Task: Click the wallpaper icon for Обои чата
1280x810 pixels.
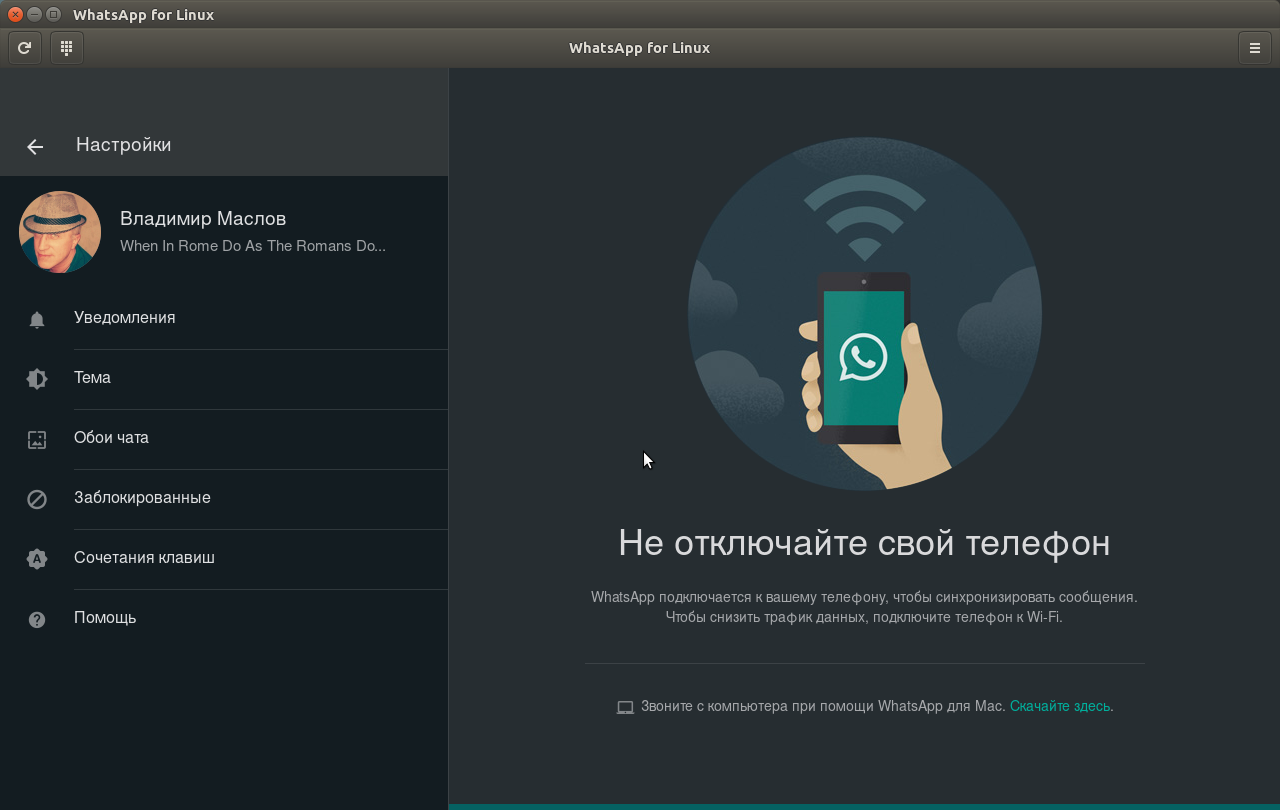Action: [x=37, y=439]
